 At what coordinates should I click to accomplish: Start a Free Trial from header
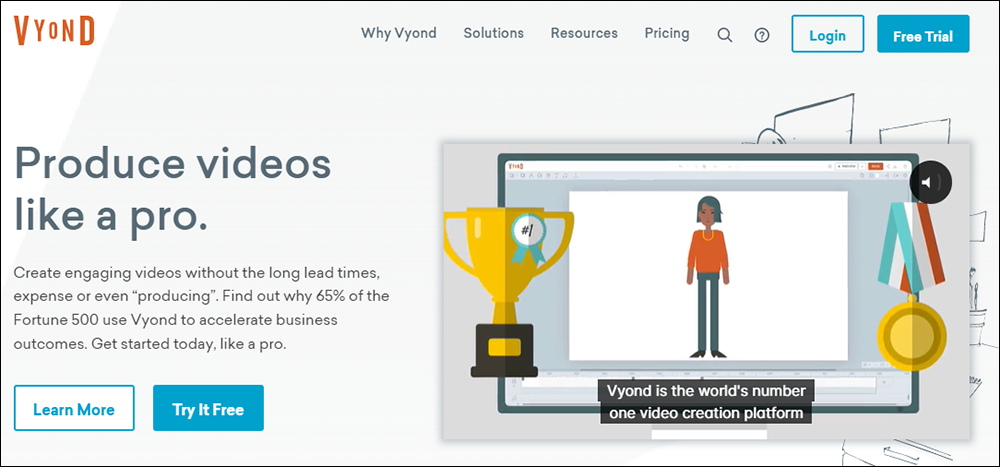coord(923,34)
